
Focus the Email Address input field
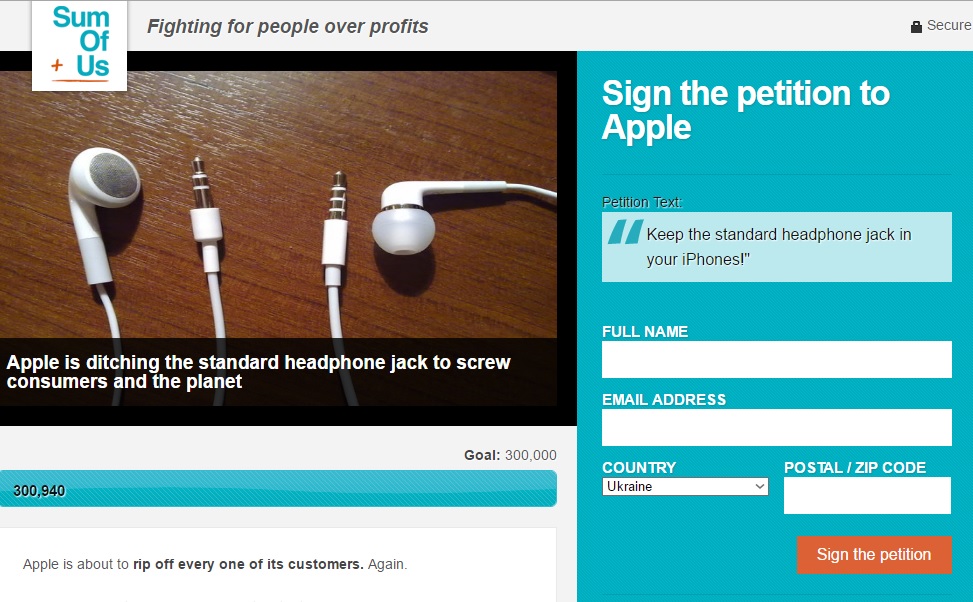(776, 427)
